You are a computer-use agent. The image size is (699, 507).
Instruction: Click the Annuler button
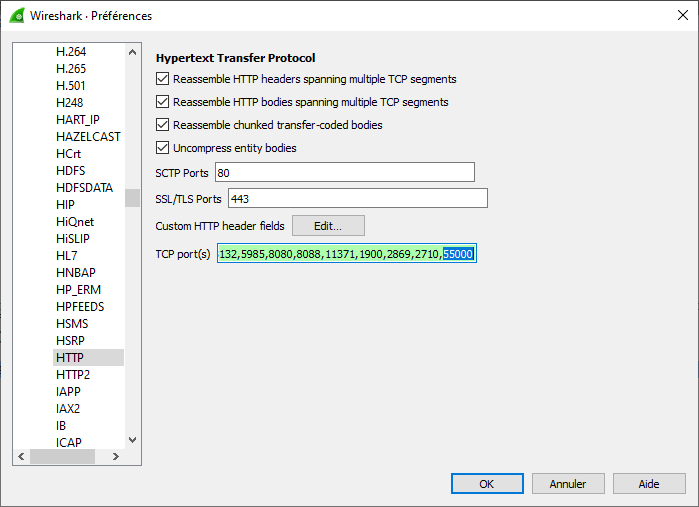click(x=568, y=484)
